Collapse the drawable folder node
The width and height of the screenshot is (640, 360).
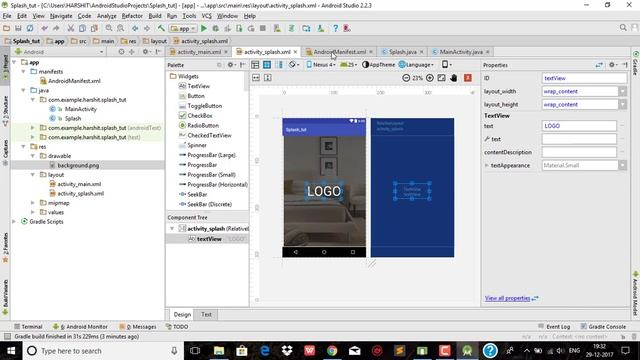(x=33, y=156)
